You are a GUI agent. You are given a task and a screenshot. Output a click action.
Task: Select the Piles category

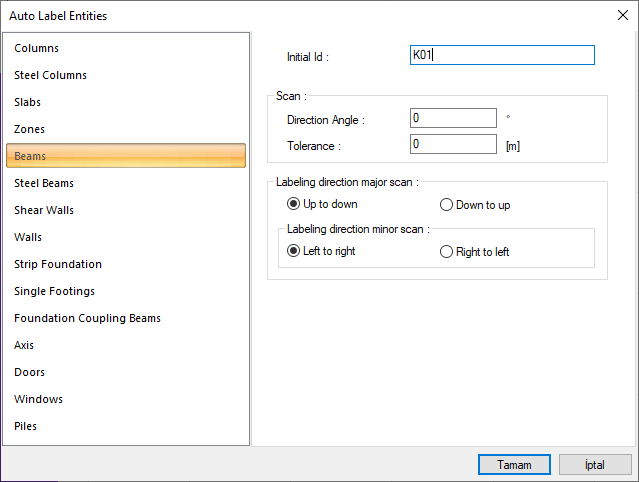[x=26, y=426]
